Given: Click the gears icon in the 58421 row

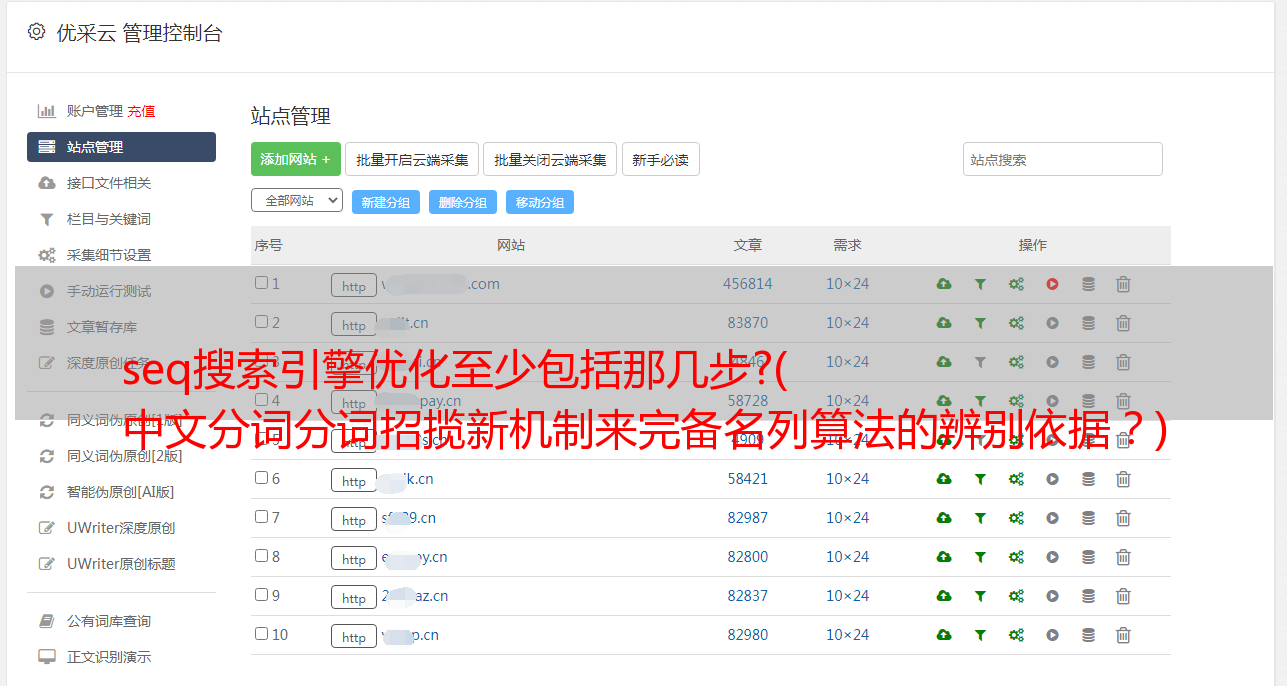Looking at the screenshot, I should [x=1016, y=479].
